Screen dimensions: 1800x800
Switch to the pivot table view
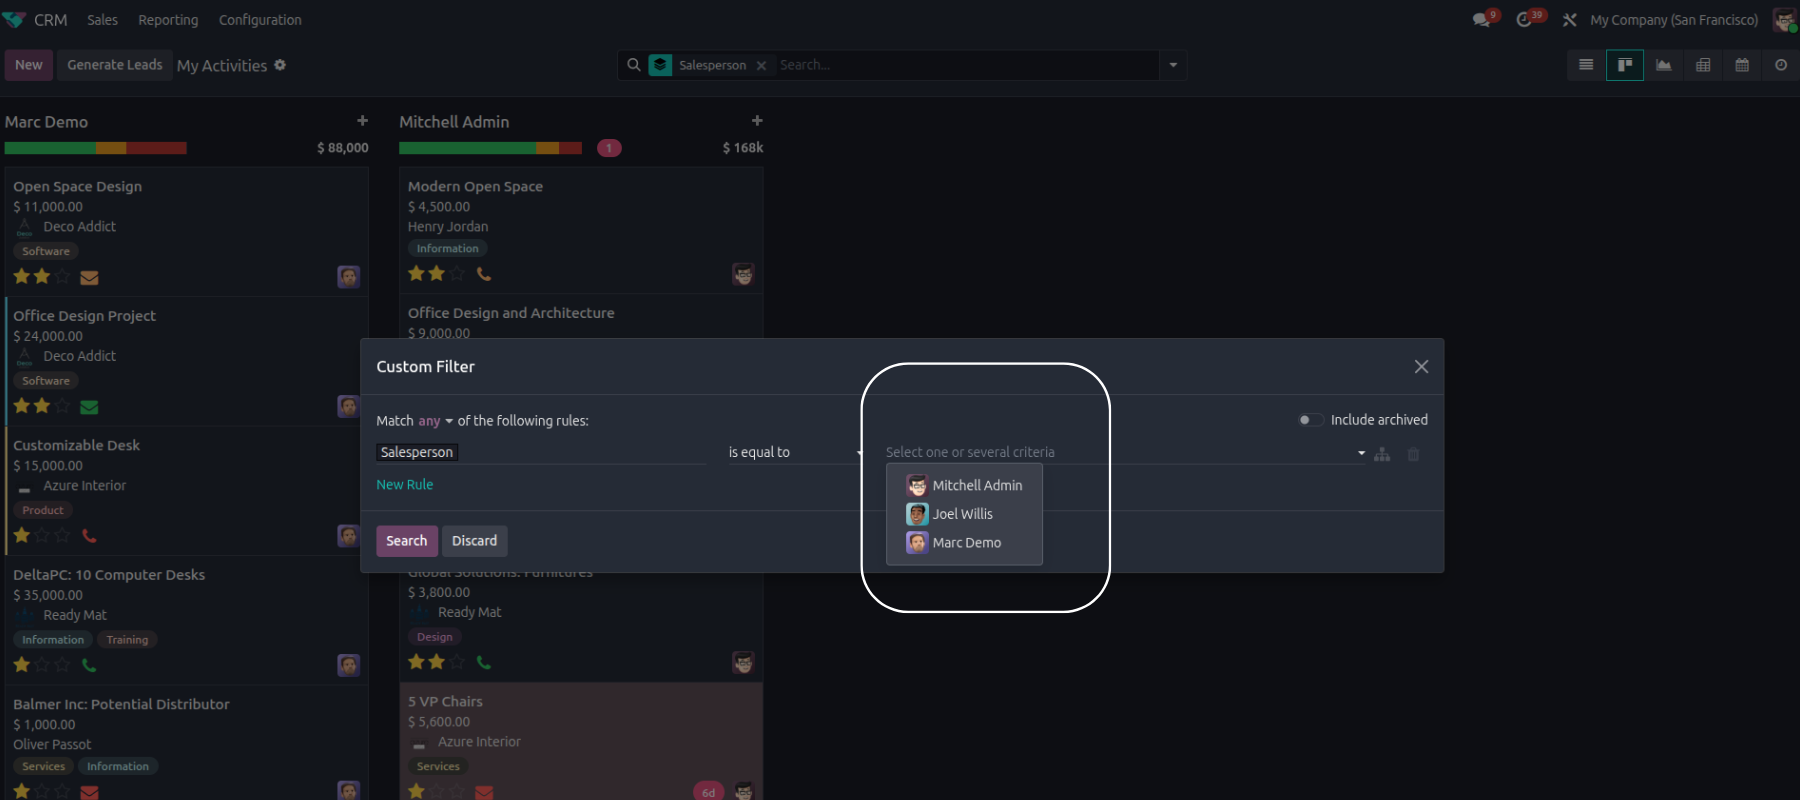[1703, 65]
